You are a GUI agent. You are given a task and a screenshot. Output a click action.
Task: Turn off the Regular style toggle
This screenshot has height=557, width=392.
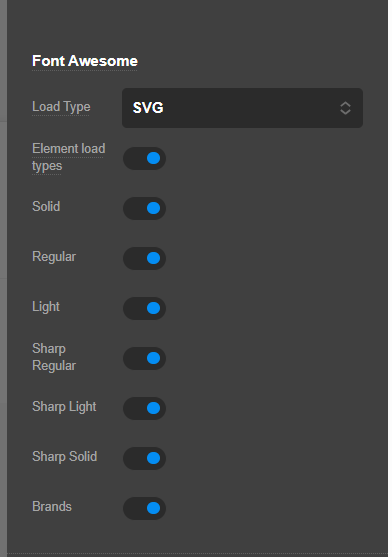tap(145, 258)
